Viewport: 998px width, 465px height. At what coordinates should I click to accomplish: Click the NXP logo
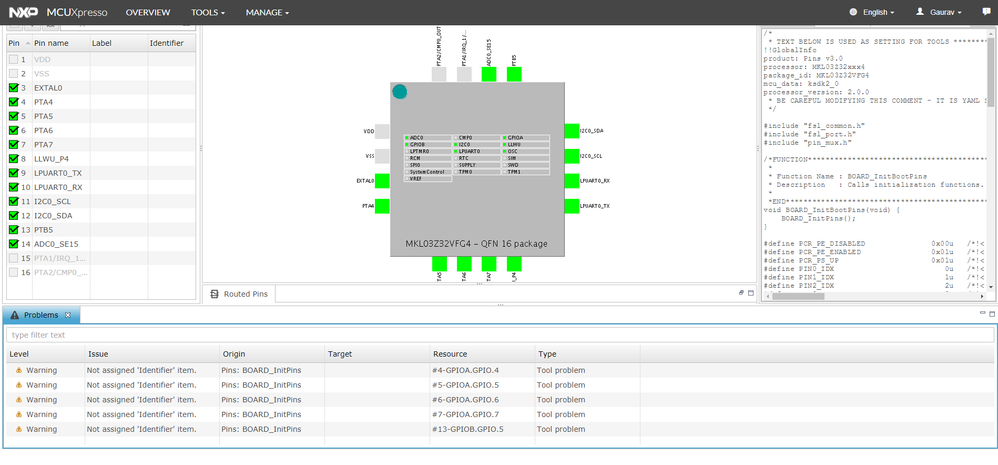[24, 12]
